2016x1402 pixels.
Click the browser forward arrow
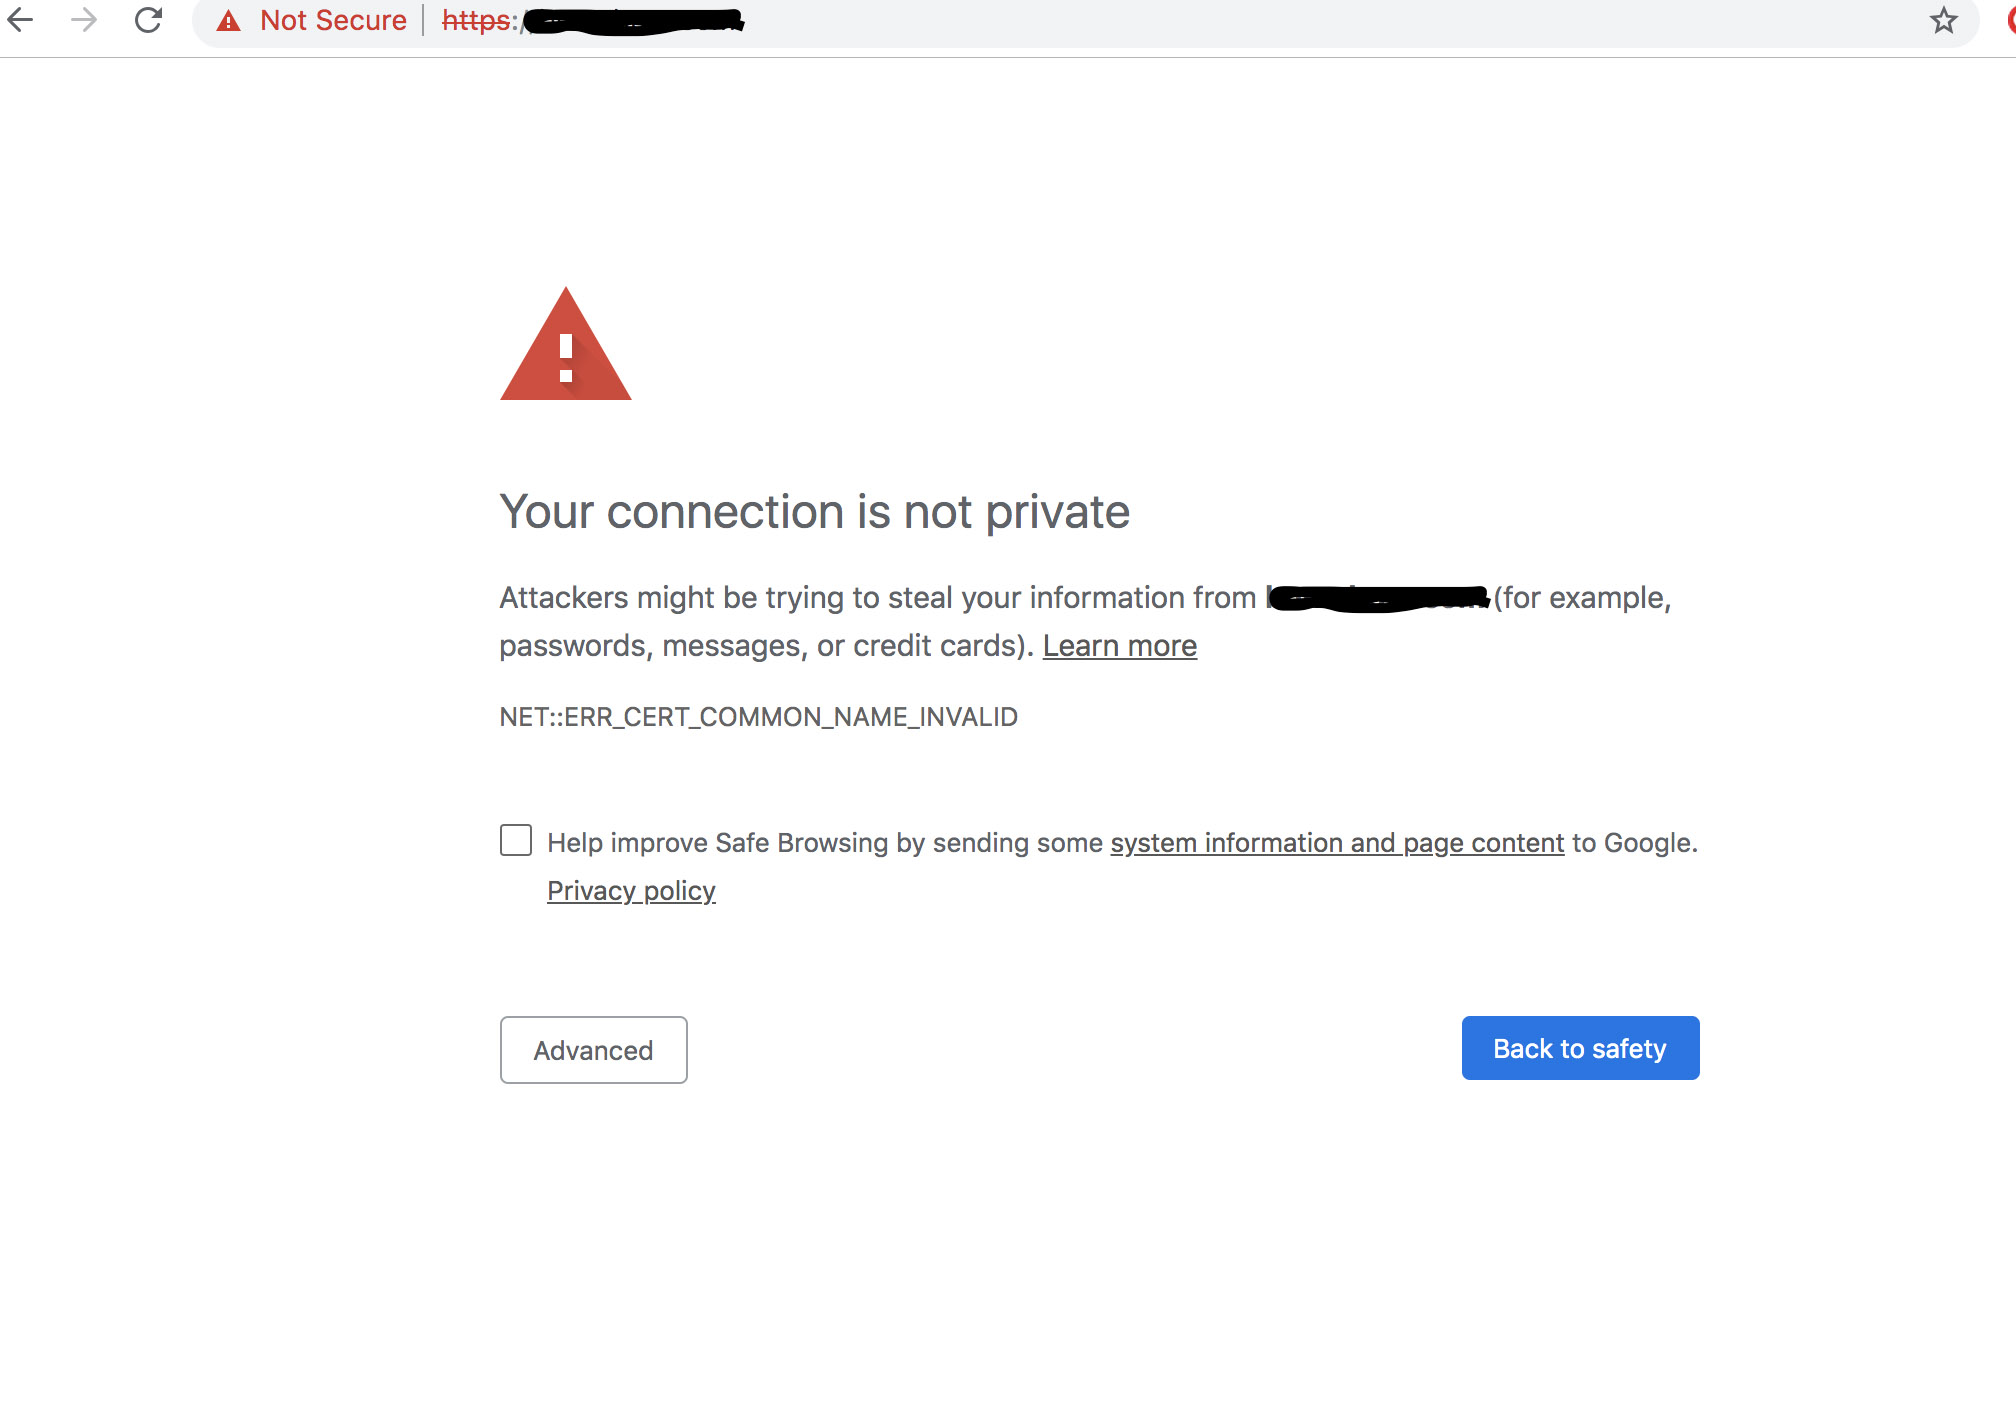click(x=85, y=20)
